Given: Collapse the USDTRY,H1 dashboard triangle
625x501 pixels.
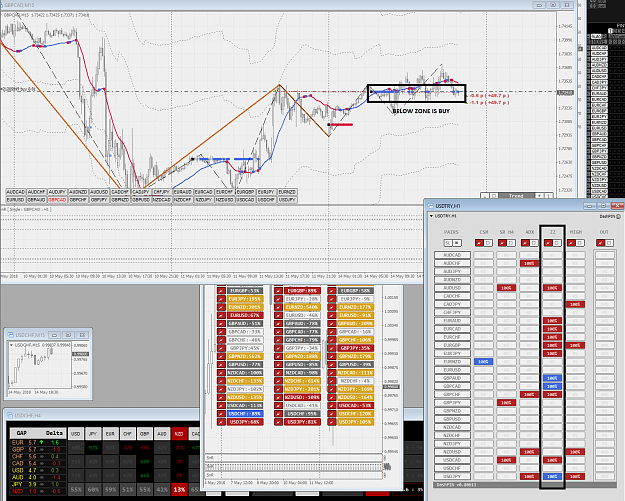Looking at the screenshot, I should tap(431, 216).
